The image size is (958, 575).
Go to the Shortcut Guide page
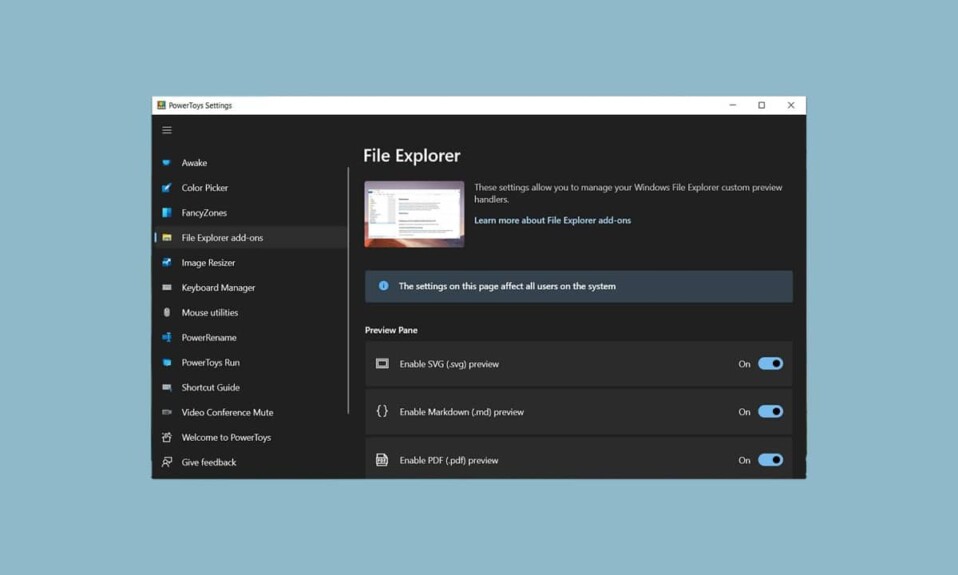(210, 388)
